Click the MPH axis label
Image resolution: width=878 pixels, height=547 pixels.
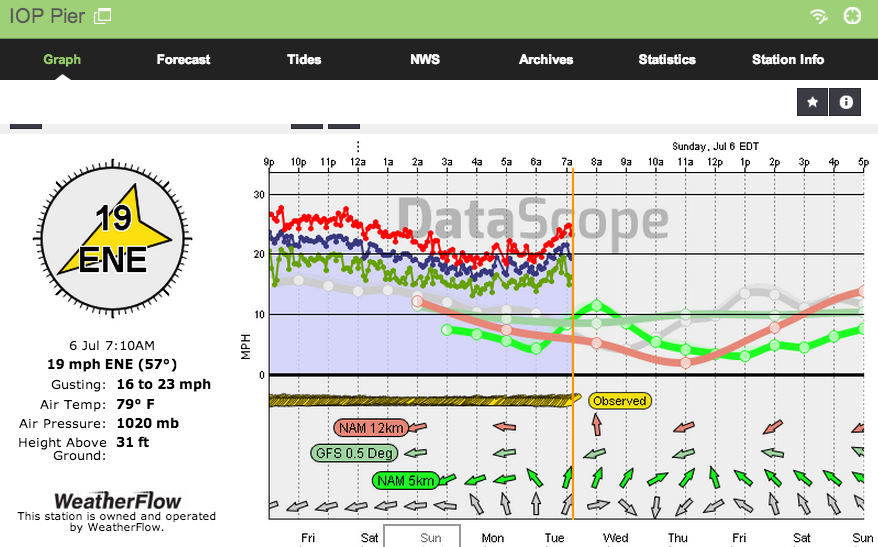(246, 347)
